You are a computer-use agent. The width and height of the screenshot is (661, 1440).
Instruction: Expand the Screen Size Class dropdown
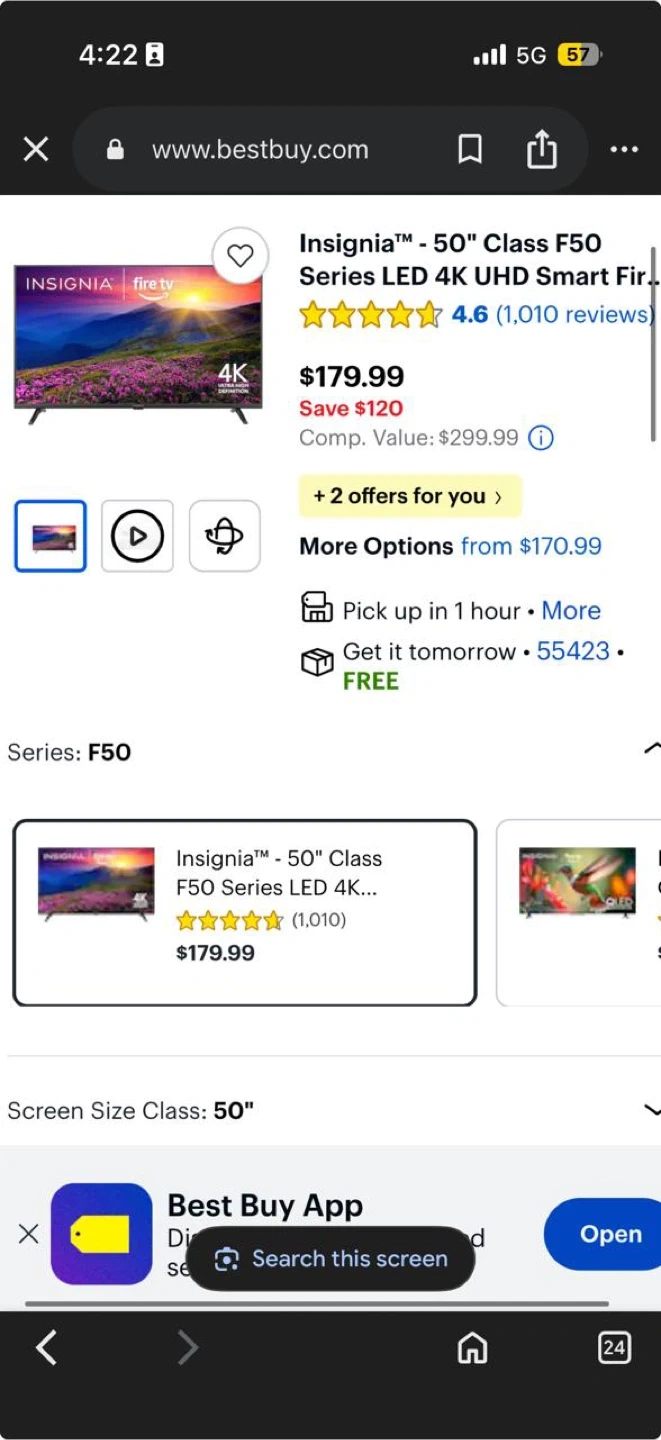(651, 1109)
